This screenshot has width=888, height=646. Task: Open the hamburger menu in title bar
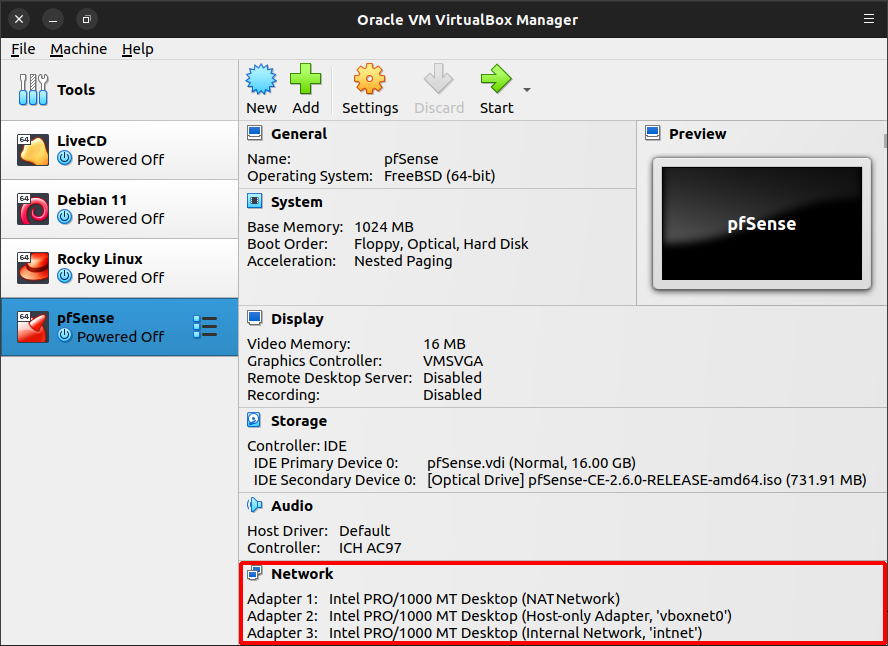point(869,19)
